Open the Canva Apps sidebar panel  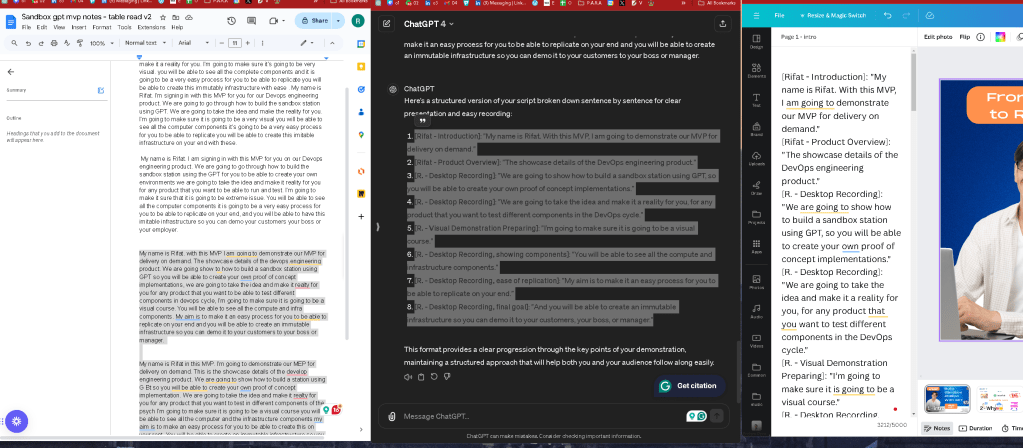(756, 246)
